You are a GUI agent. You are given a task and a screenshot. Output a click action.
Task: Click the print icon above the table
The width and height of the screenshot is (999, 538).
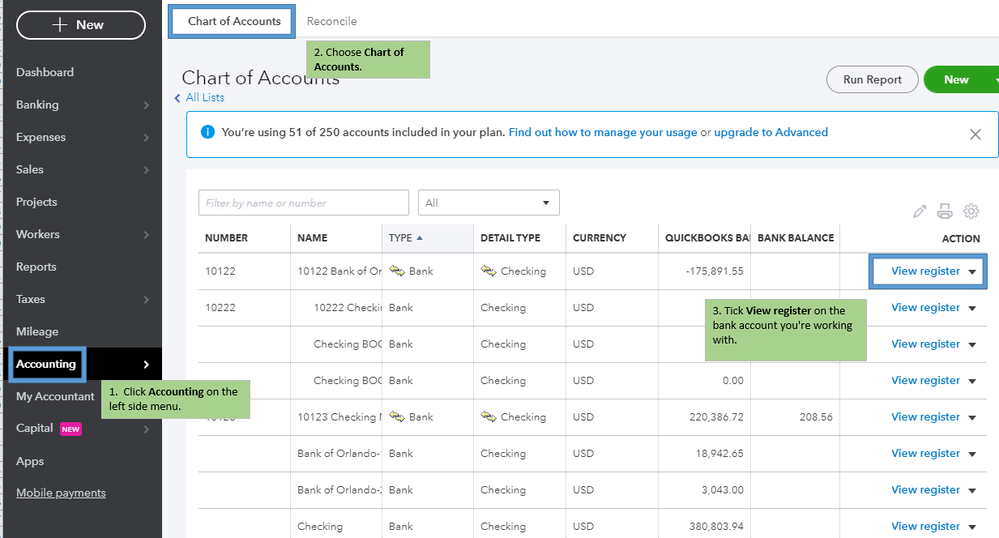coord(945,211)
